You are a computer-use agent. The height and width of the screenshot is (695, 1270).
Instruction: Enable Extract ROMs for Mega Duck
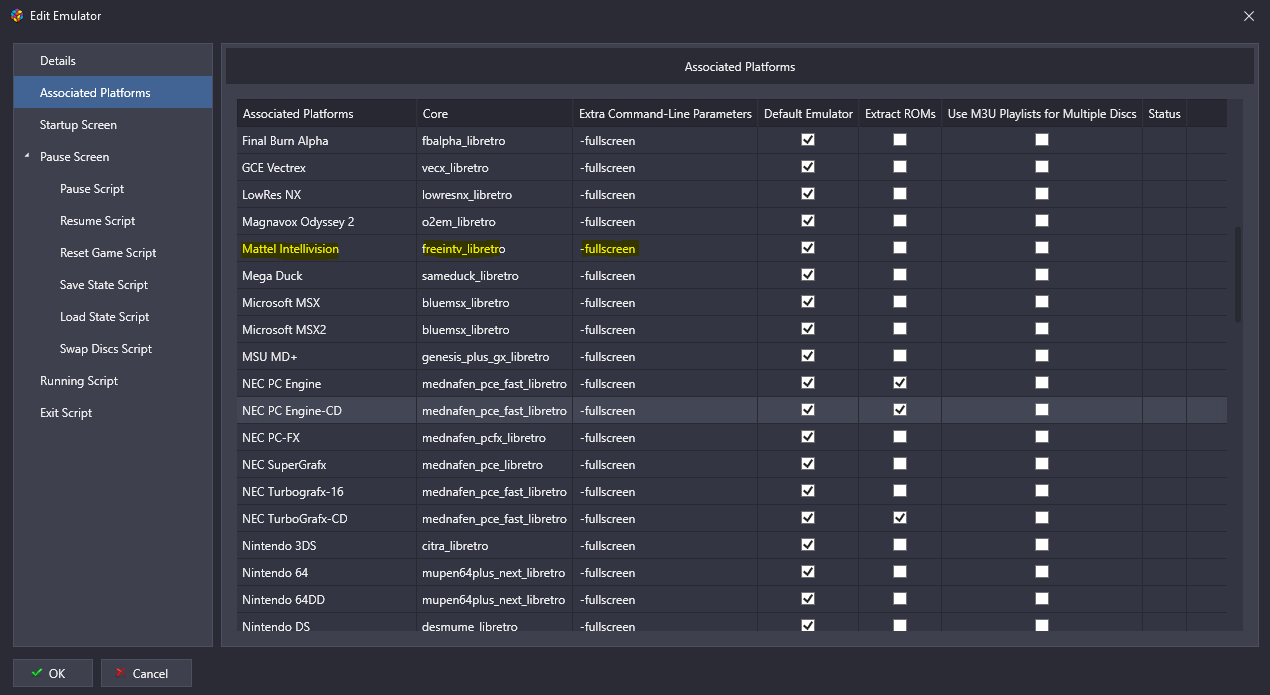point(900,275)
